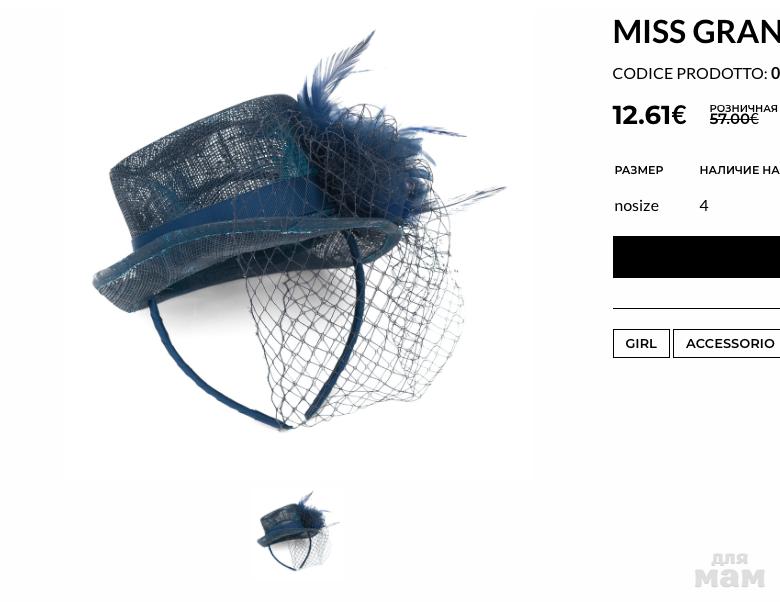Click the horizontal divider above the tags

(x=696, y=309)
